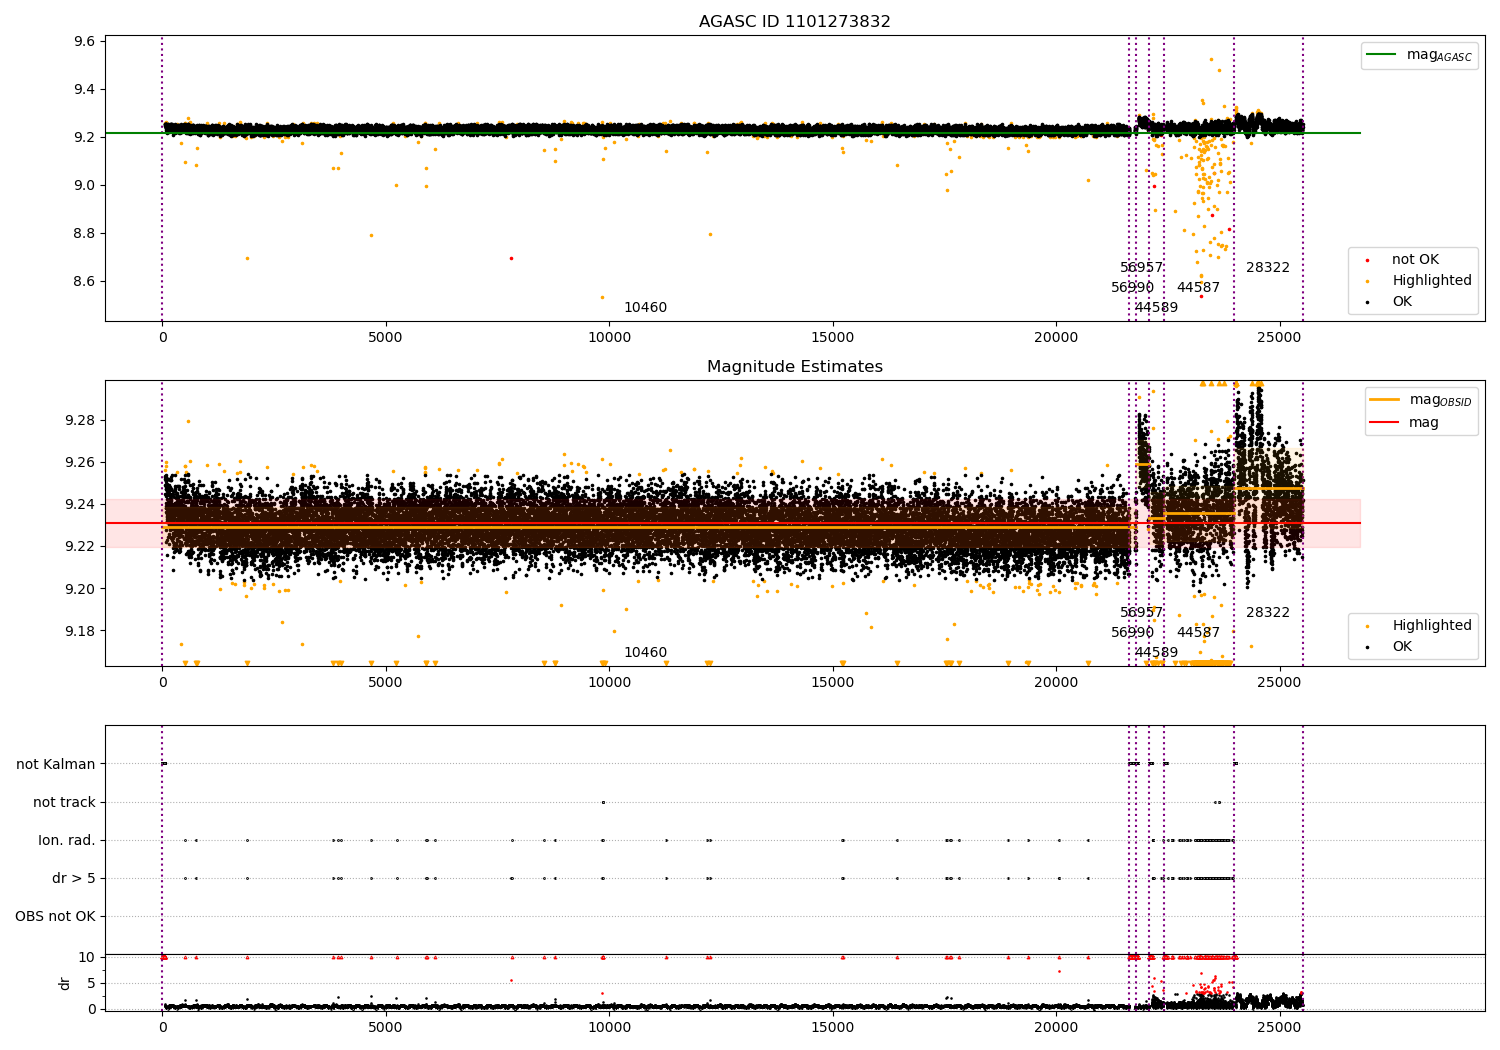Click the 44587 annotation in top plot
1500x1050 pixels.
1198,288
